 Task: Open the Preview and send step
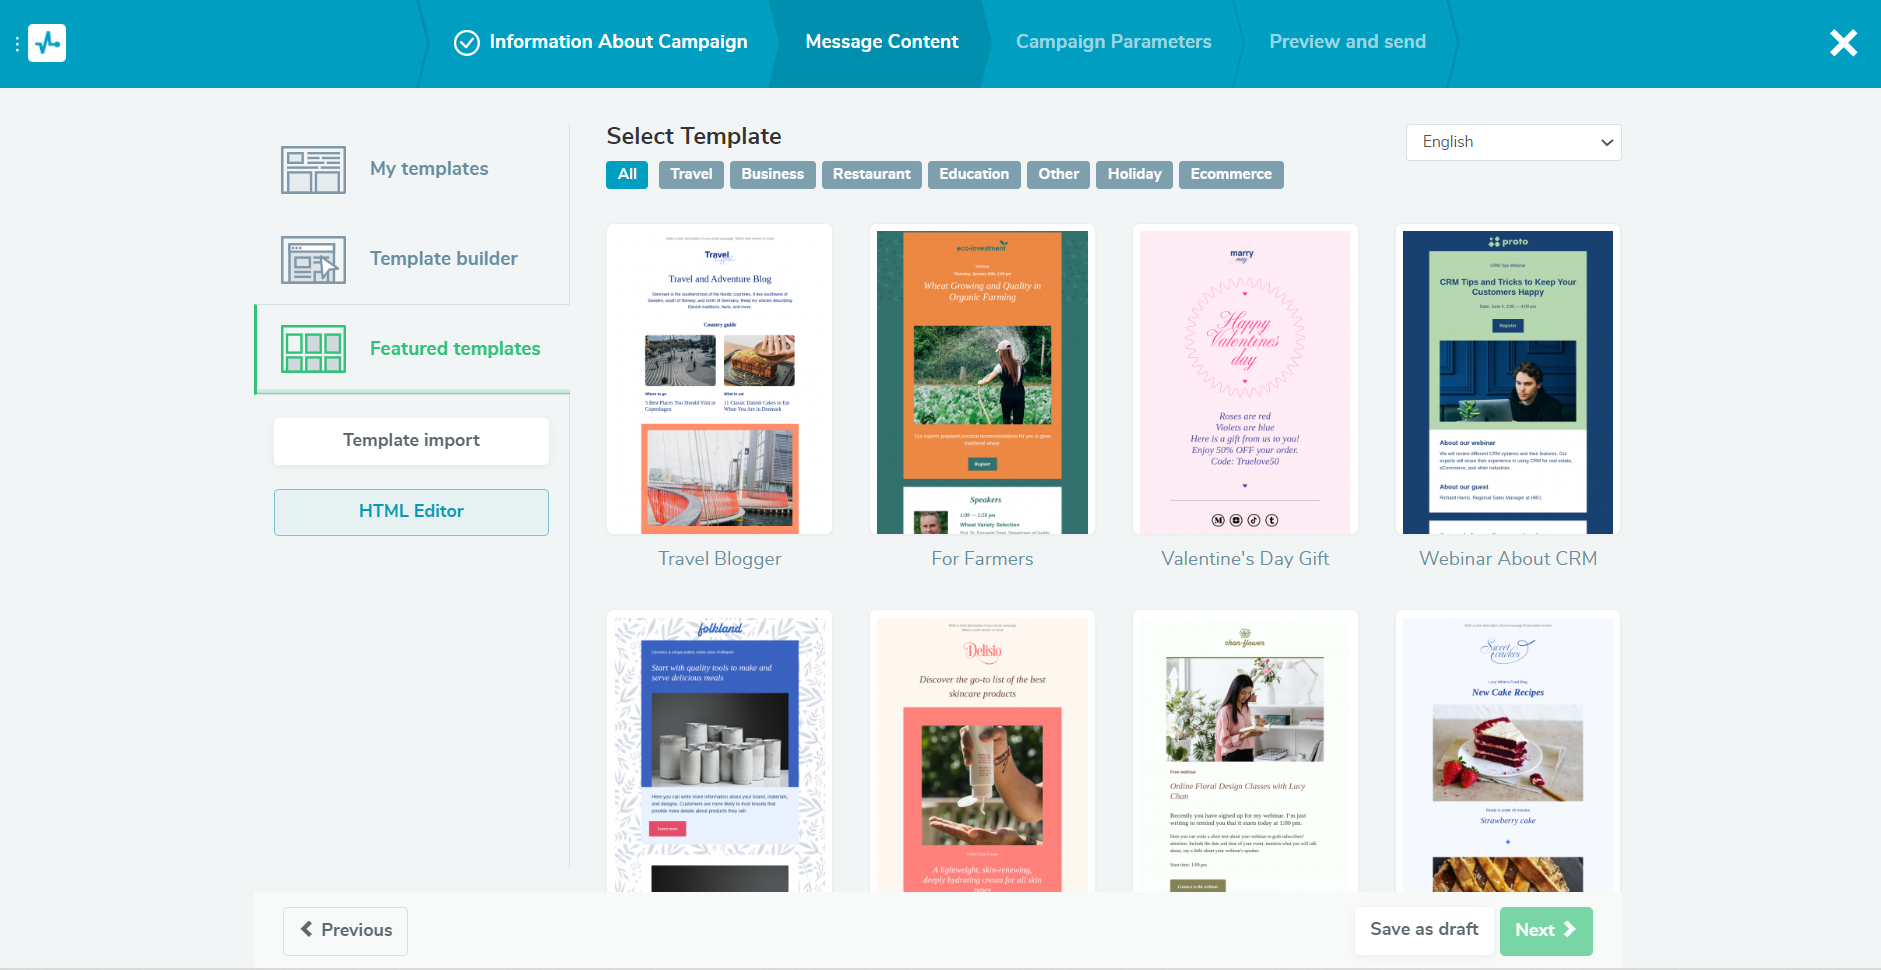coord(1347,42)
